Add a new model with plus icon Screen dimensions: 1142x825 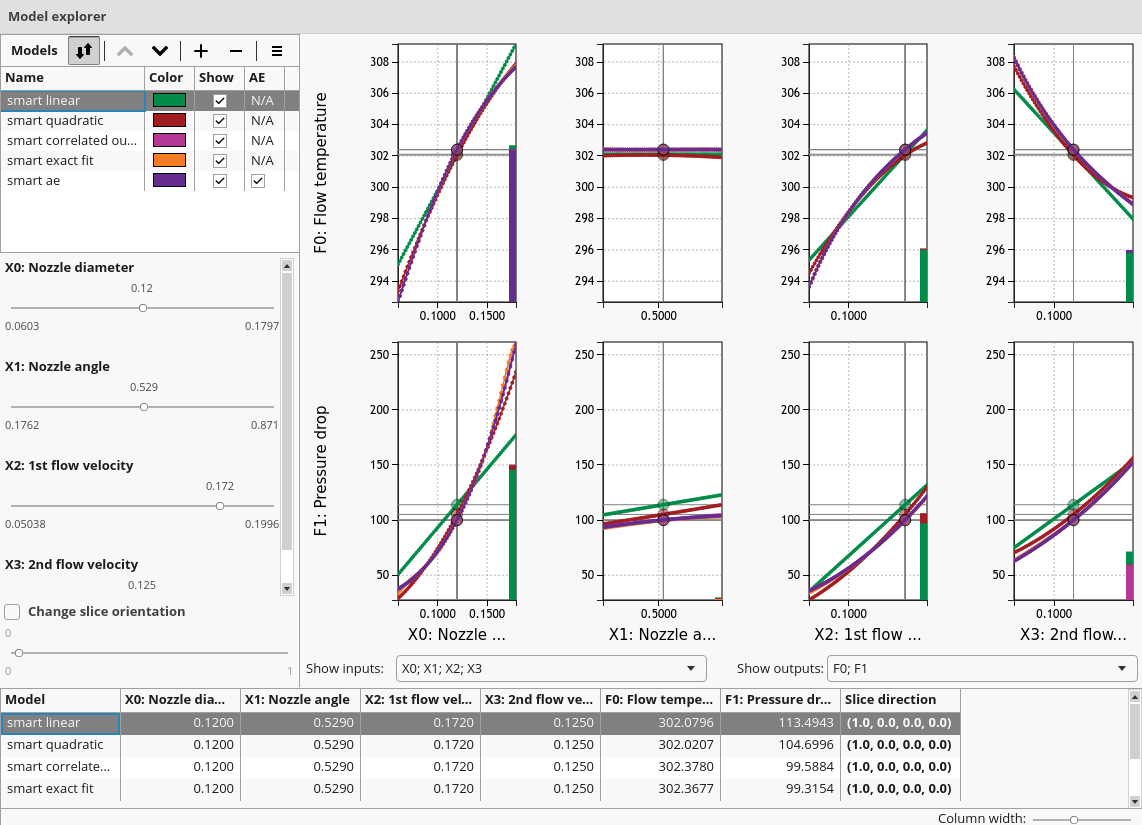[201, 51]
